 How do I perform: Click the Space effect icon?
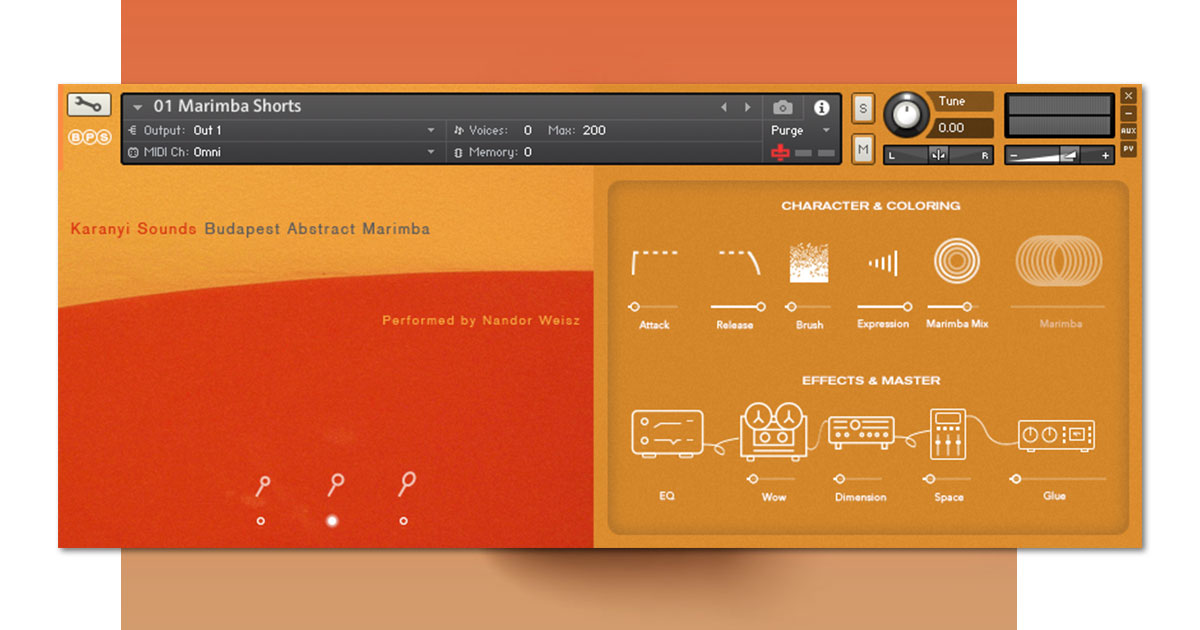(x=946, y=434)
